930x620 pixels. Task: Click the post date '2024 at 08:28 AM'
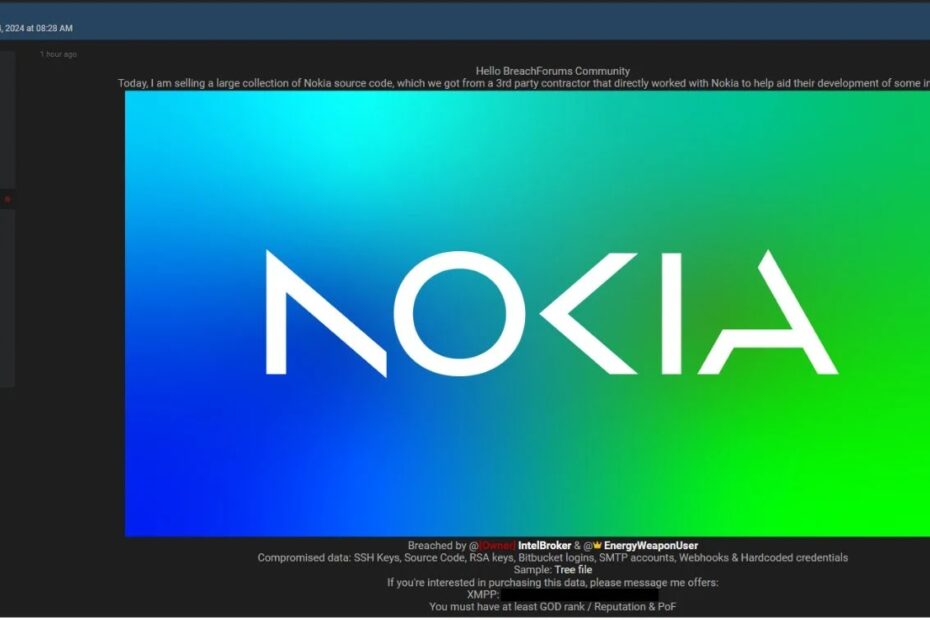point(37,28)
